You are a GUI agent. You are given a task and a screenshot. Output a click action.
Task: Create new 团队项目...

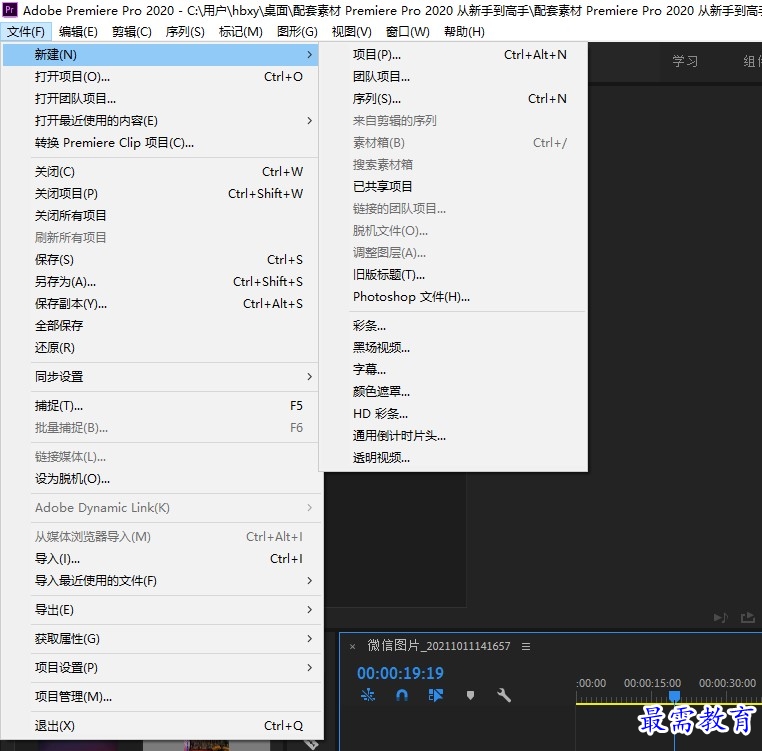click(453, 77)
